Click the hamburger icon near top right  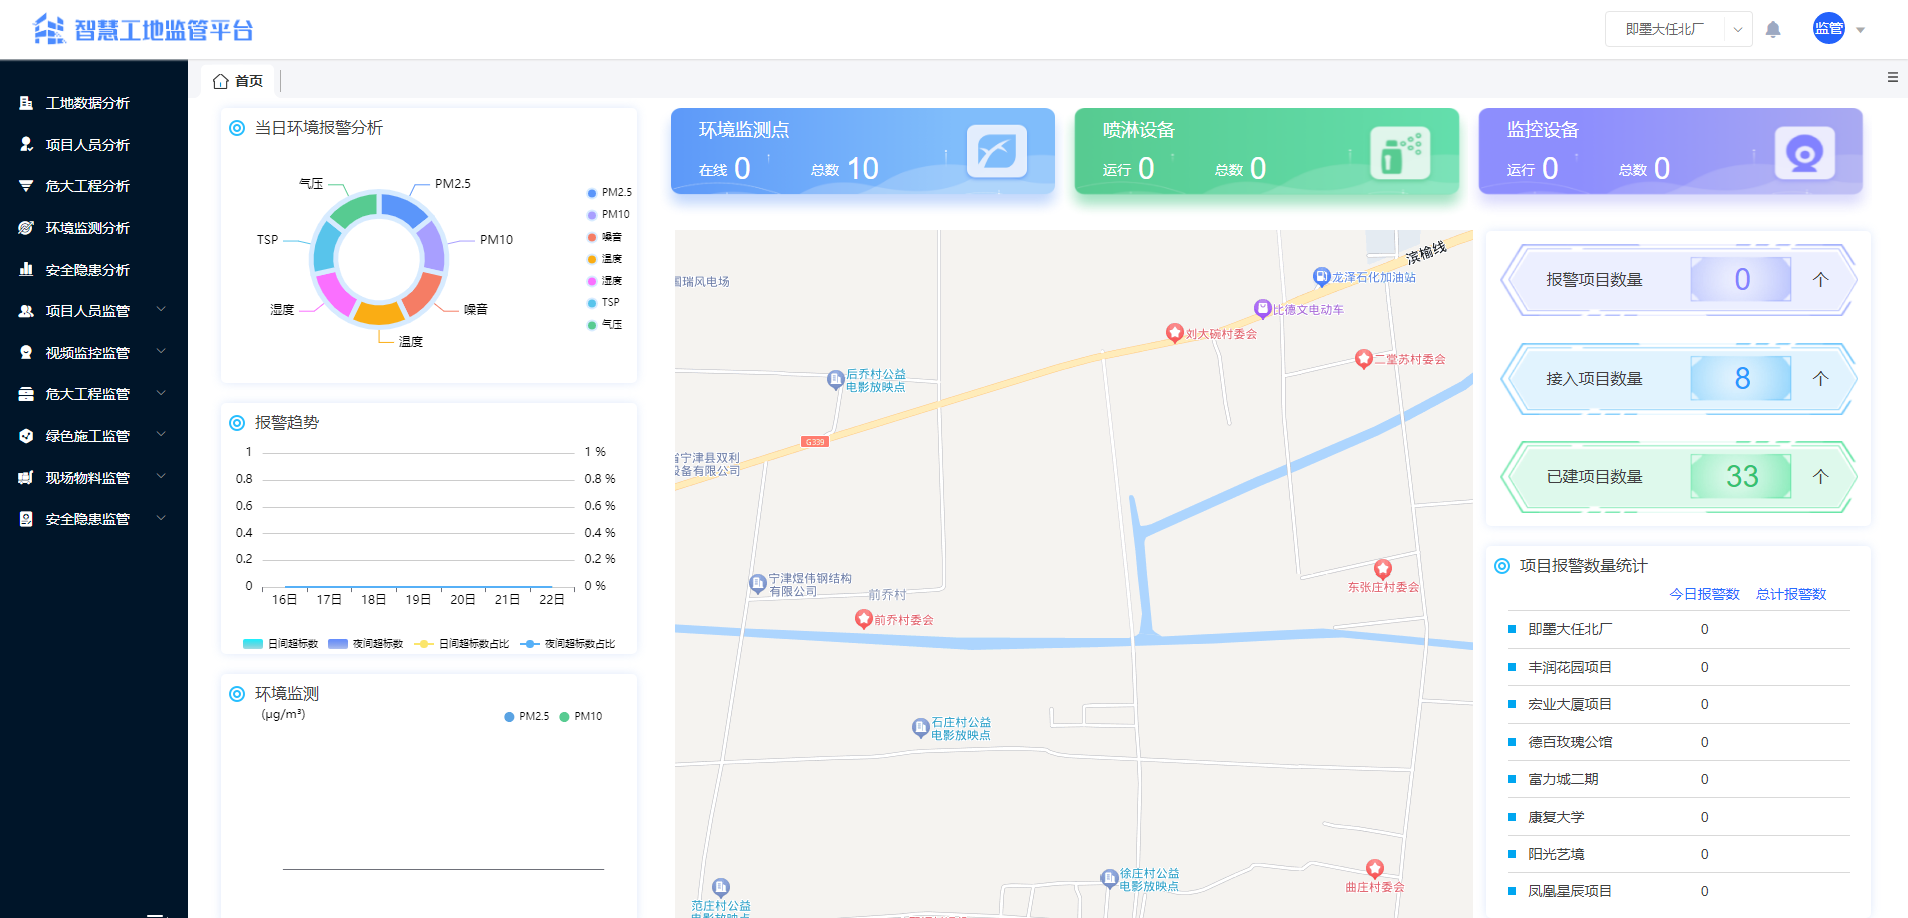pos(1892,77)
